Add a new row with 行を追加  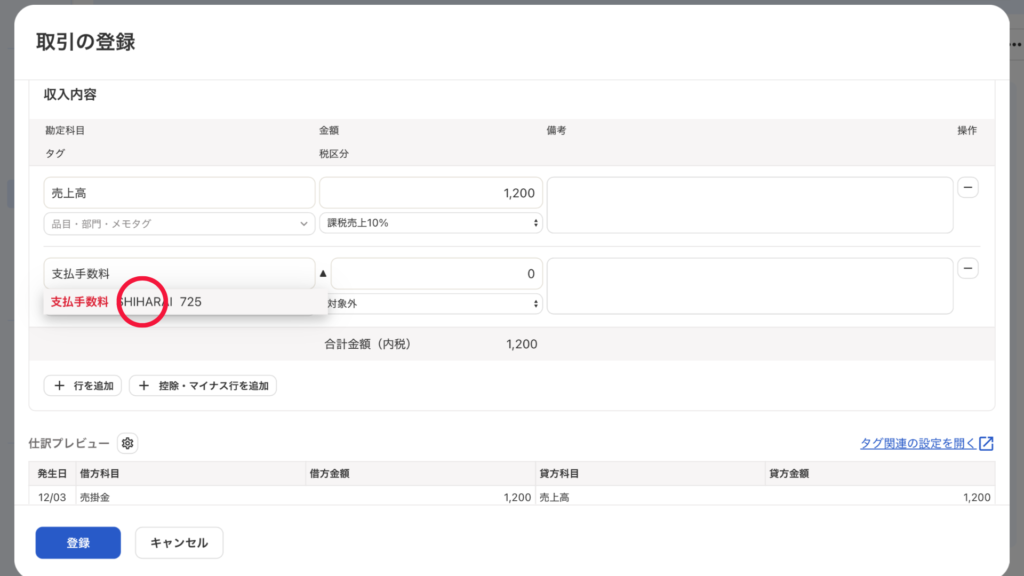tap(84, 386)
